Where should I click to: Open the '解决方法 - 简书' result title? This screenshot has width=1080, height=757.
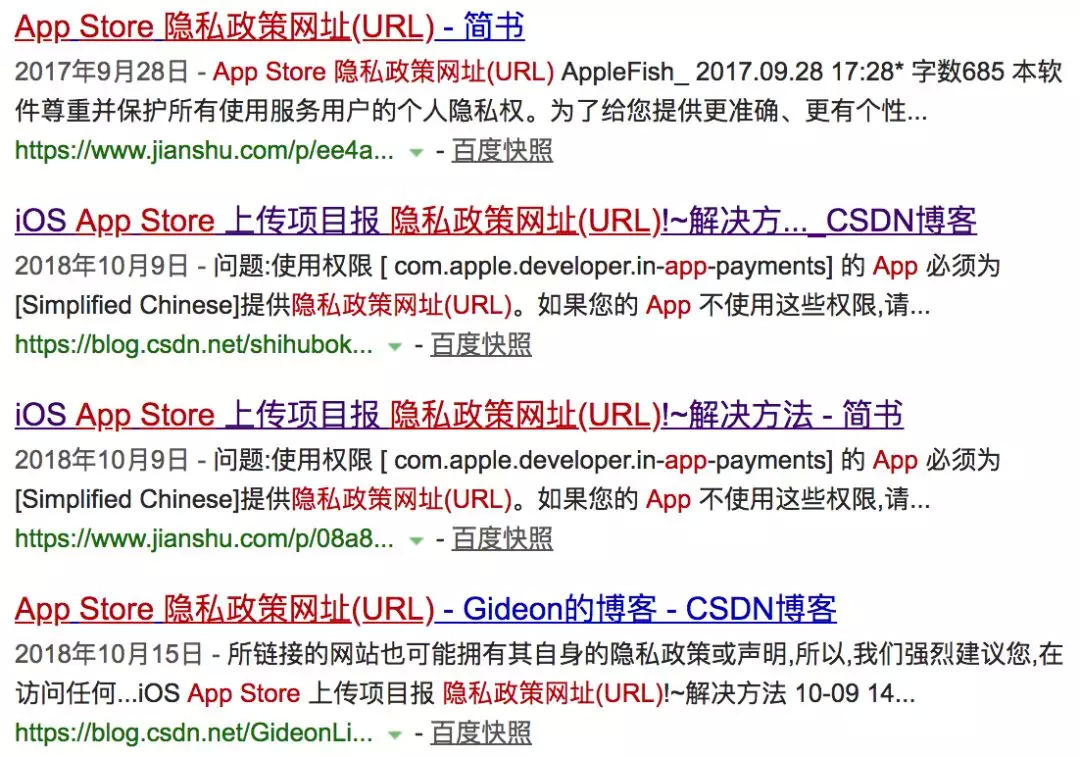(x=459, y=415)
